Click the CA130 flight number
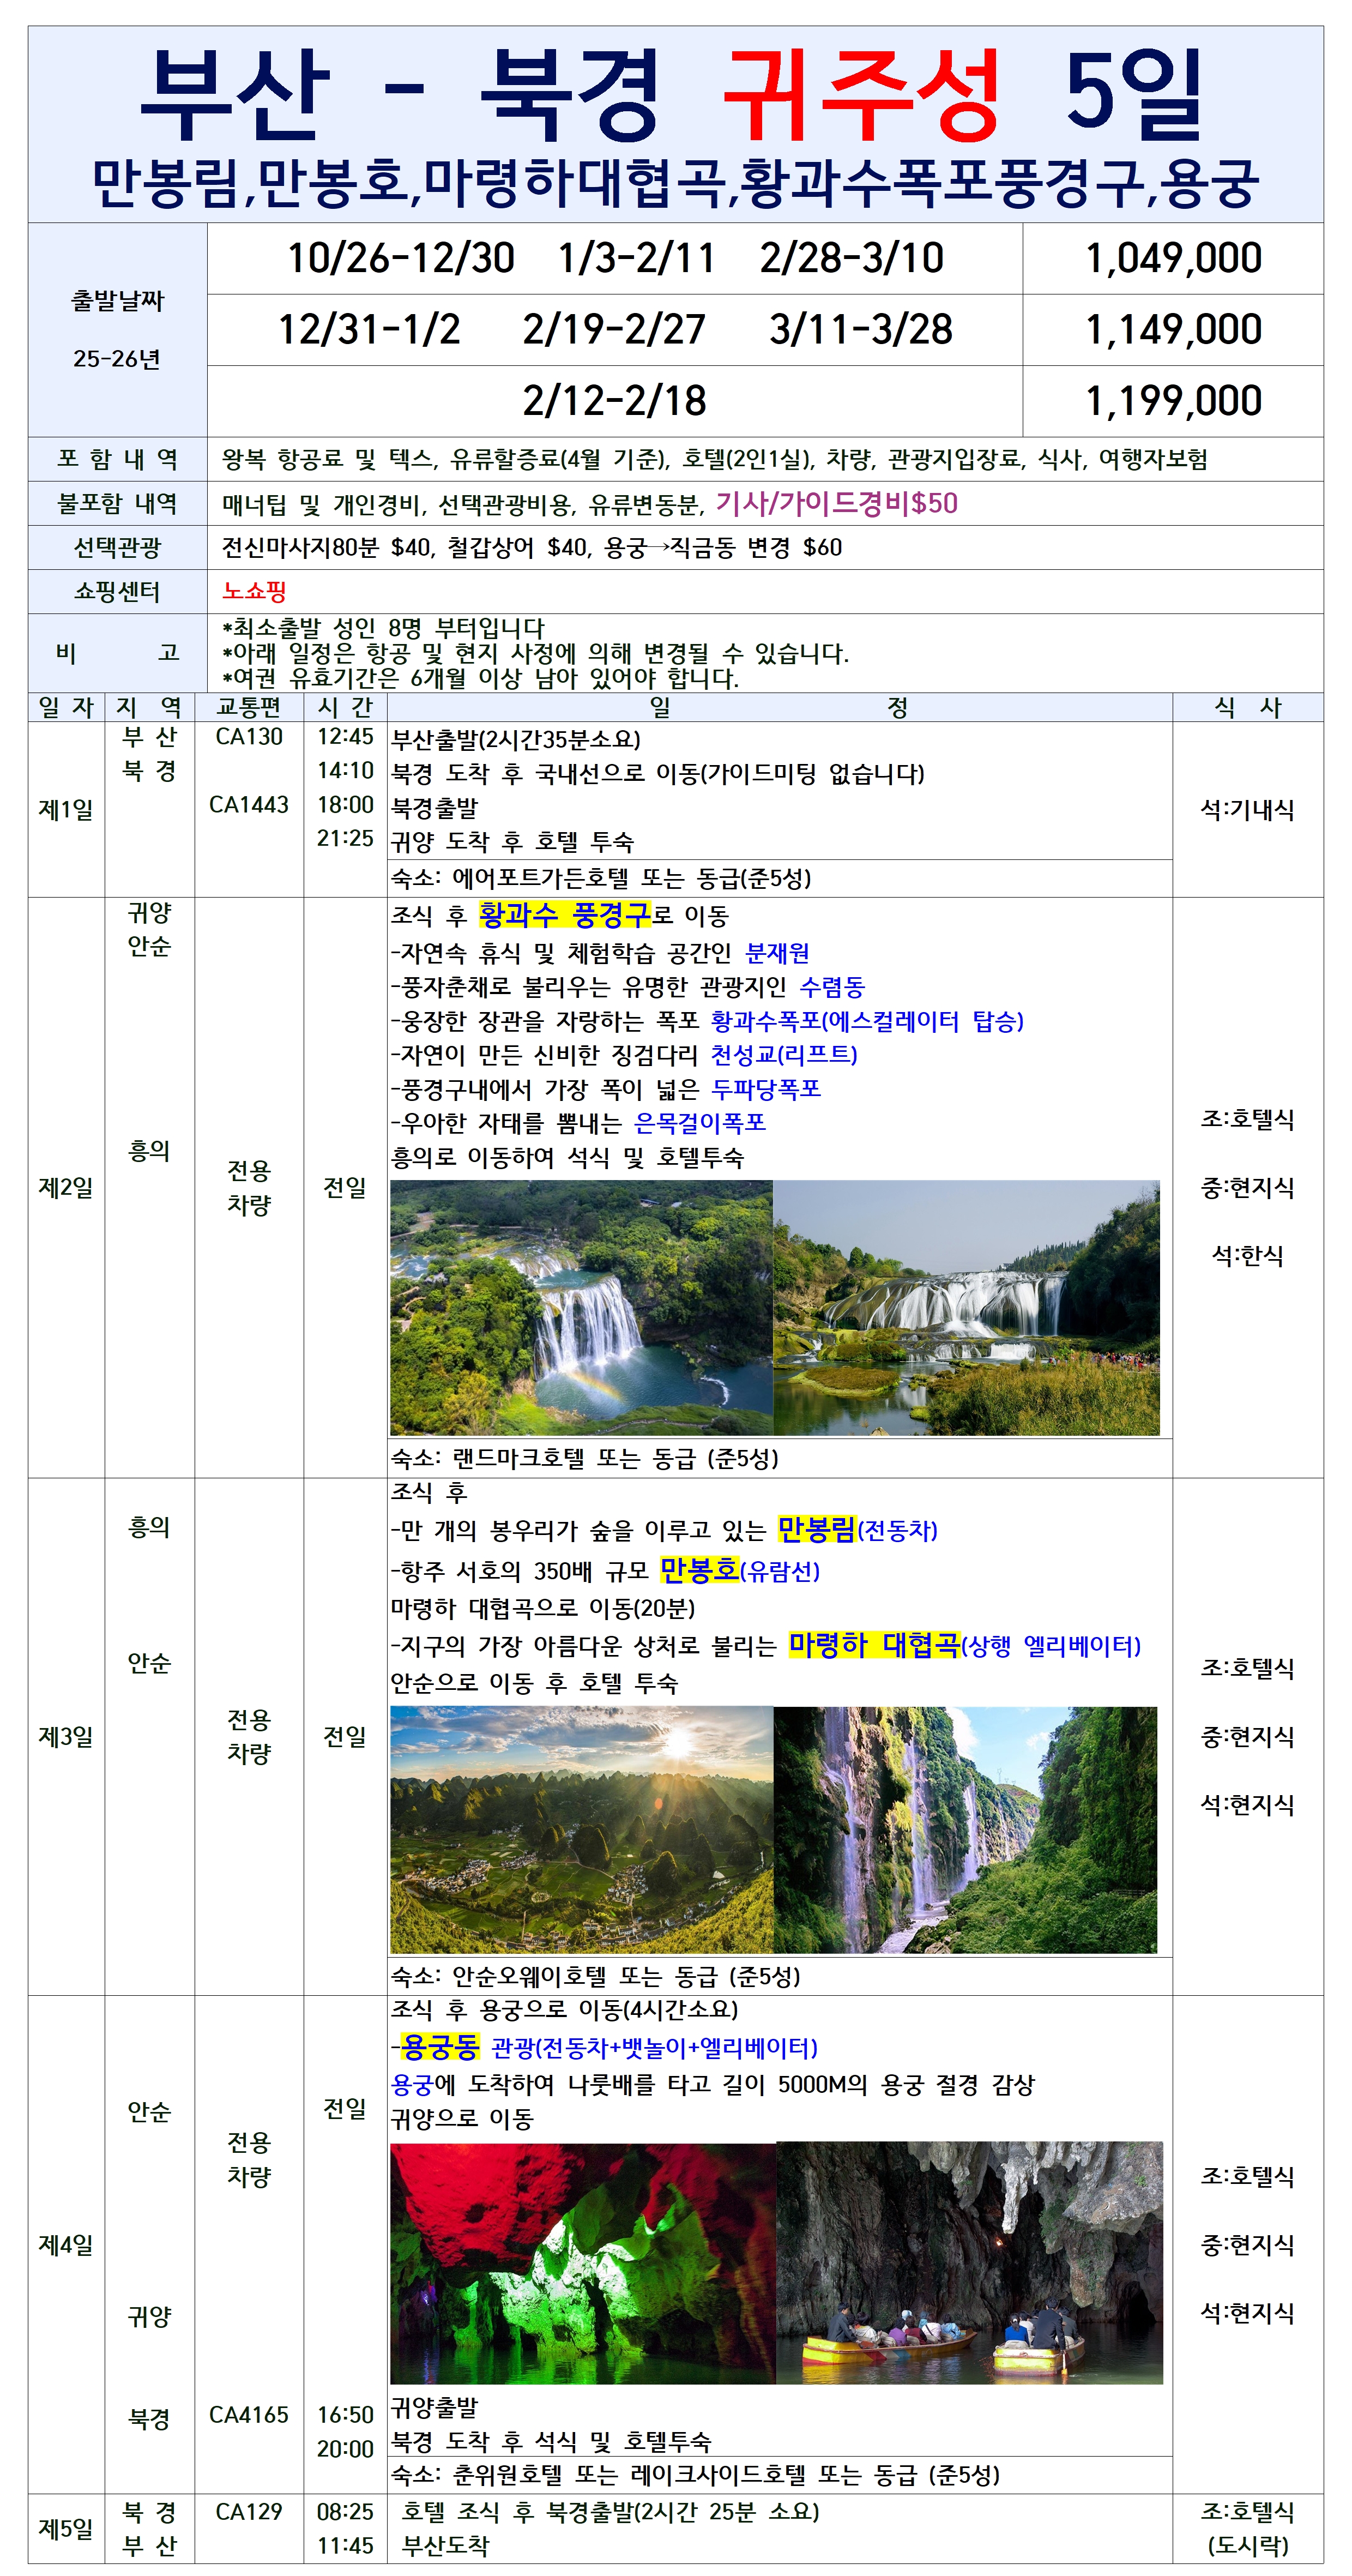 pyautogui.click(x=249, y=737)
